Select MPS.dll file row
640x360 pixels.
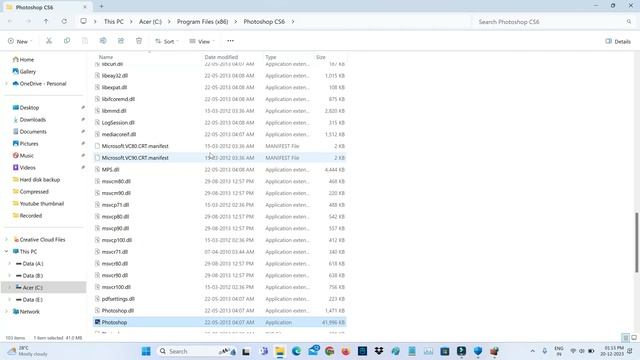220,169
